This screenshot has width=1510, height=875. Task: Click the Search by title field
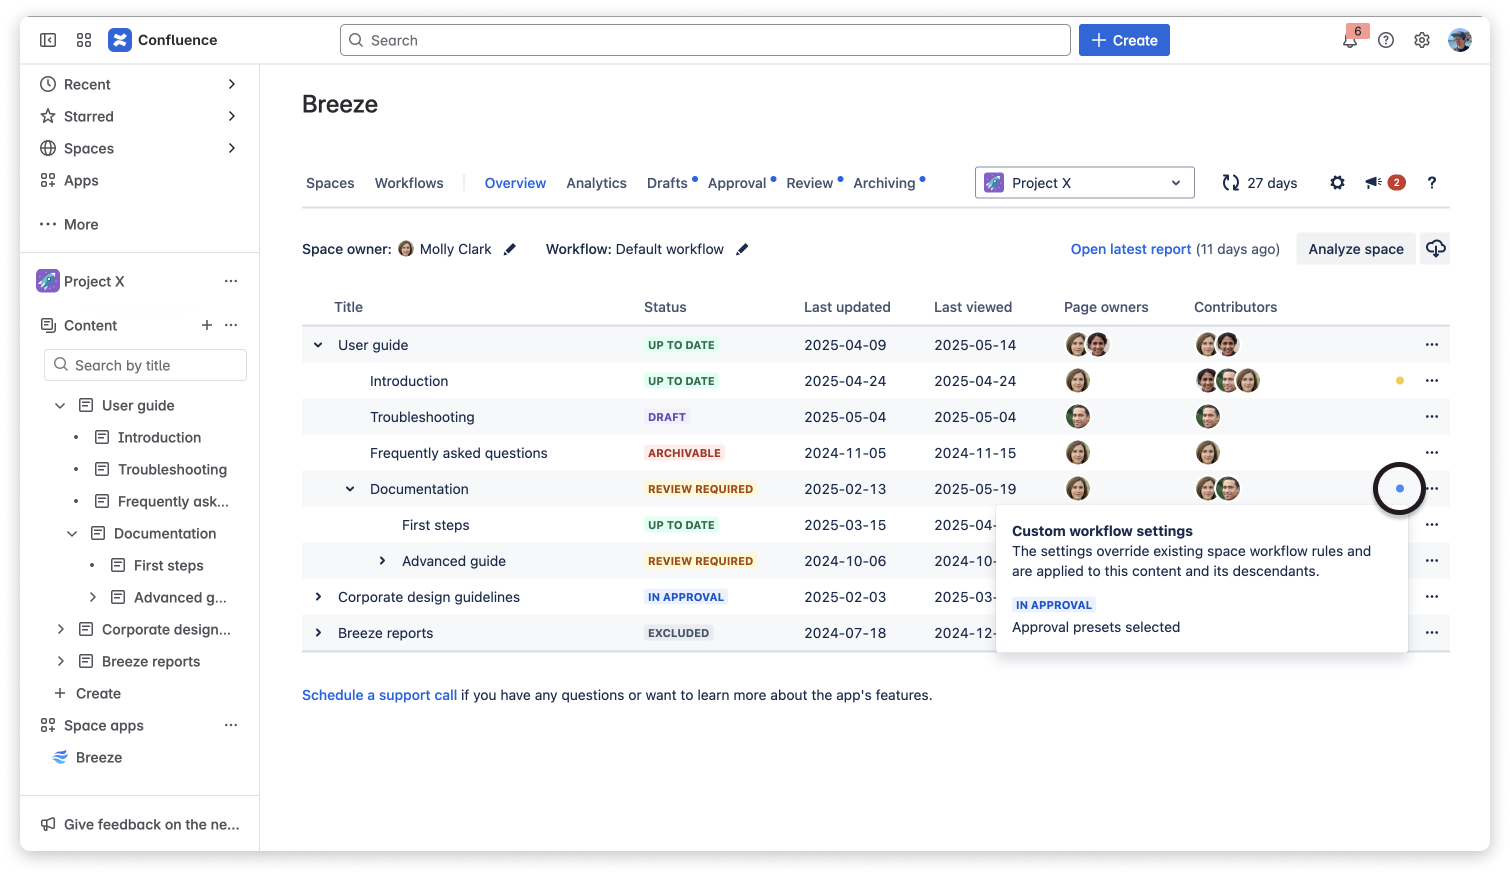pyautogui.click(x=145, y=365)
